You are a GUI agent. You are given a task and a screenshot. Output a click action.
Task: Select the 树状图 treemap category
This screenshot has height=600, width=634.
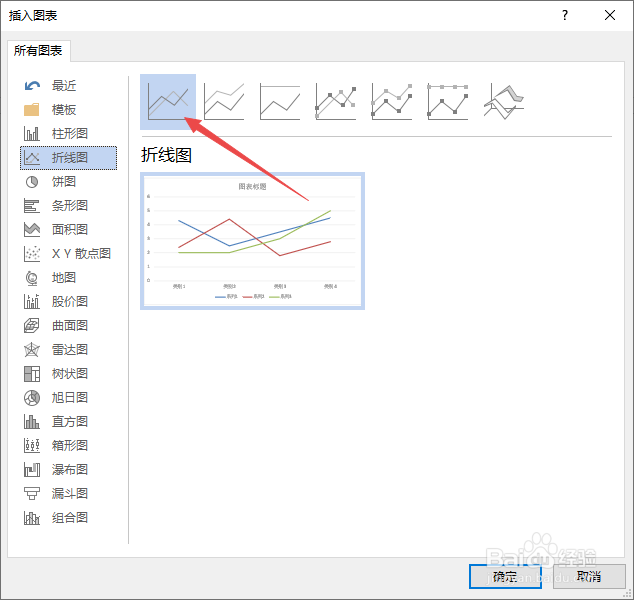click(x=68, y=373)
